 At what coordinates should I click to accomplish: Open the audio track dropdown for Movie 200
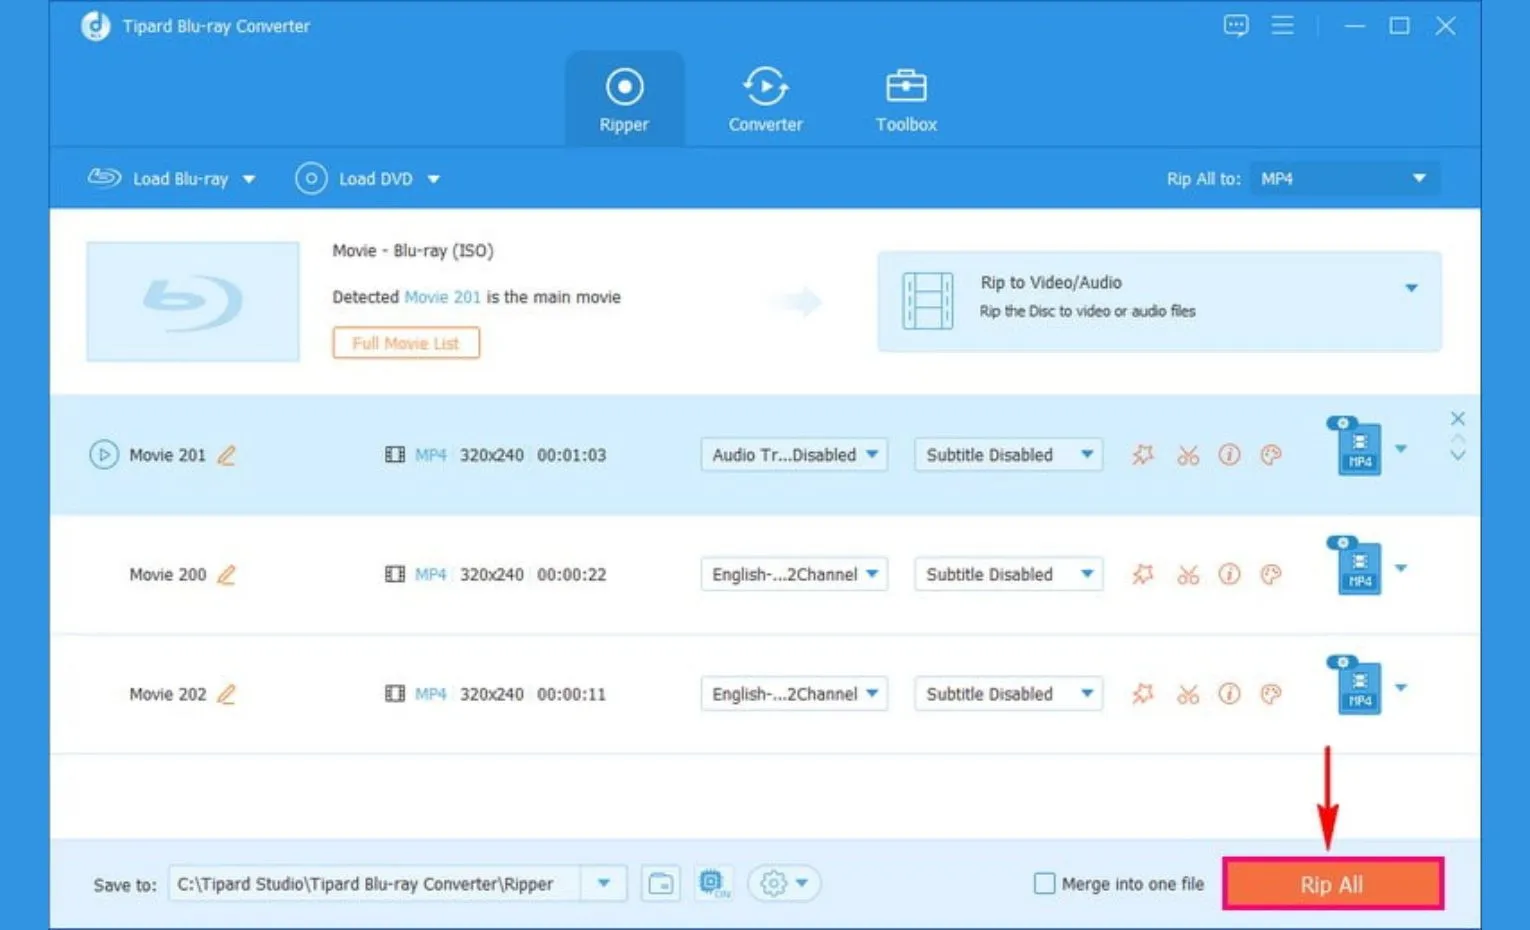(x=794, y=575)
